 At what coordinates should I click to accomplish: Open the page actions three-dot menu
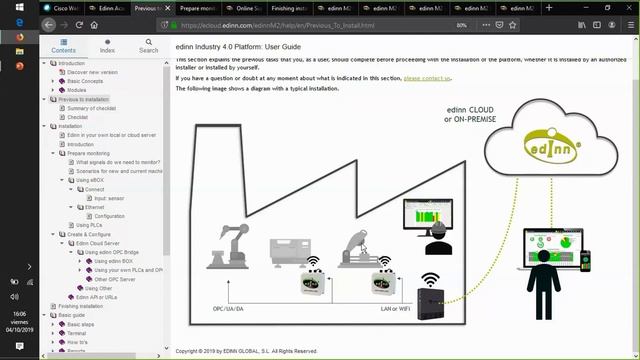pos(486,25)
